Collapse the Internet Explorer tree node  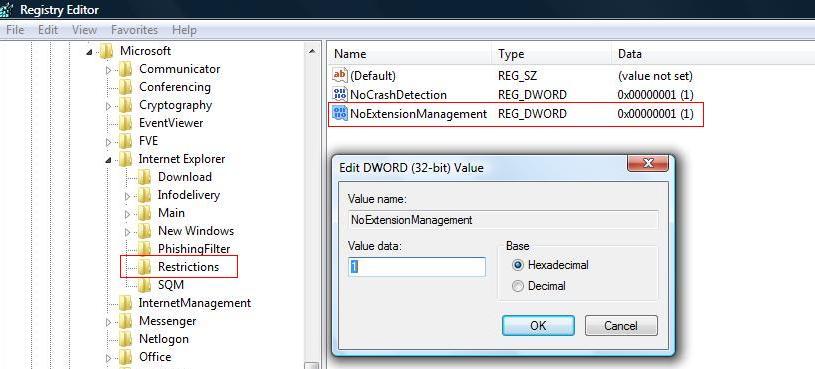[108, 160]
